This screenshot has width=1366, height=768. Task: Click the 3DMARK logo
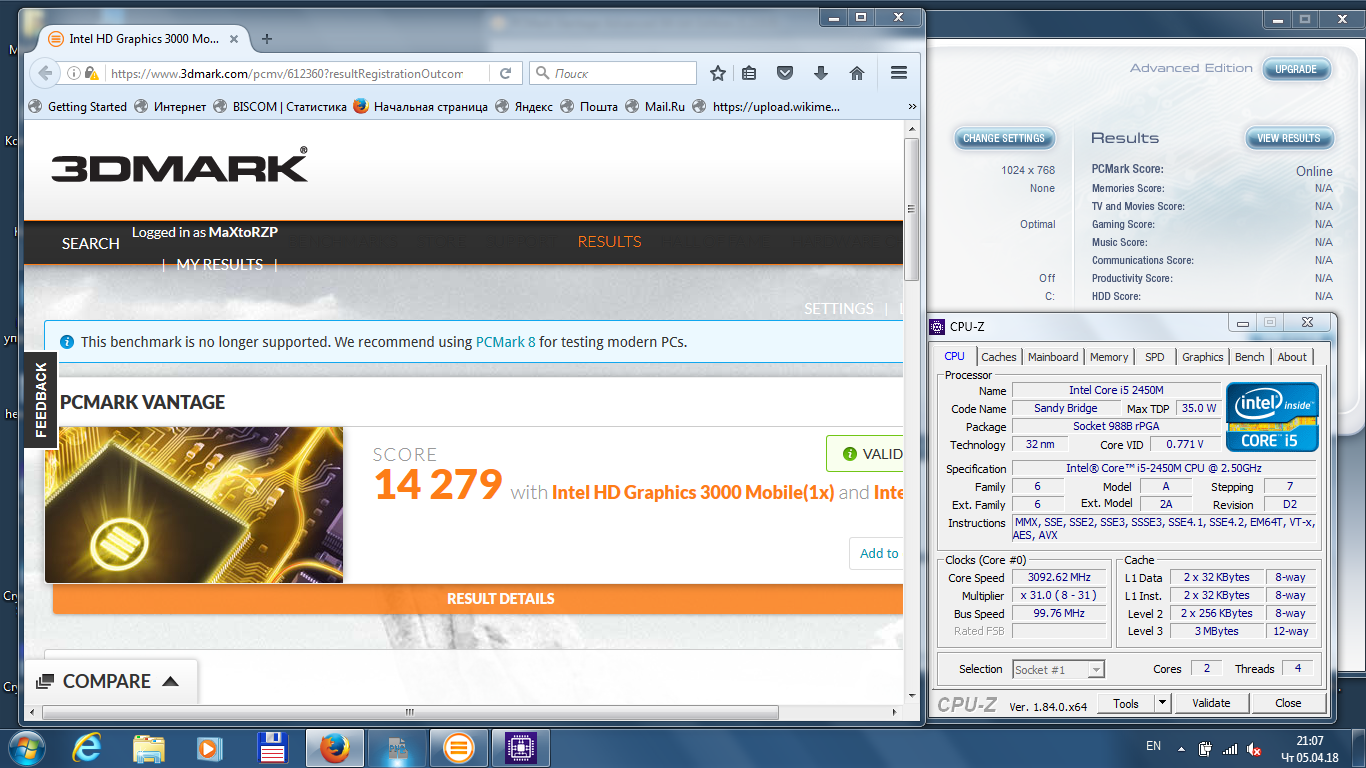(180, 166)
